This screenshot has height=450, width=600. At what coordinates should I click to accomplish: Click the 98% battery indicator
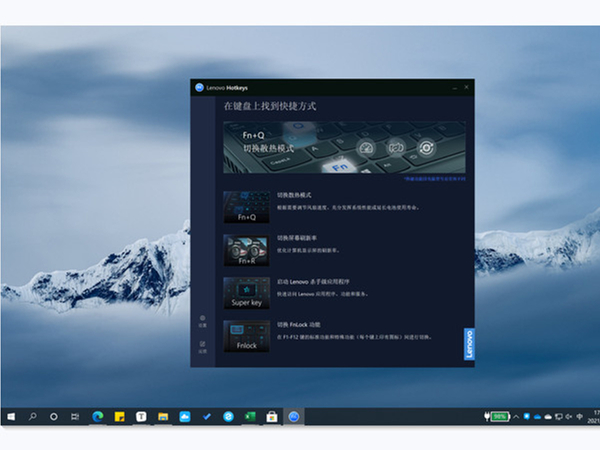click(498, 416)
